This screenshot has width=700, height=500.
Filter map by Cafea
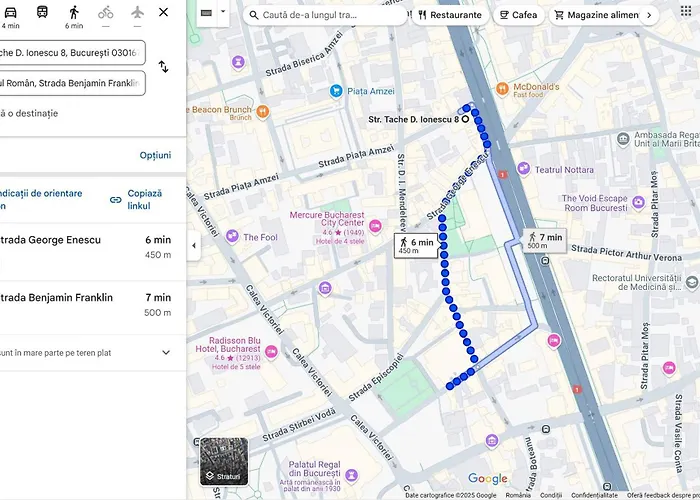click(518, 15)
